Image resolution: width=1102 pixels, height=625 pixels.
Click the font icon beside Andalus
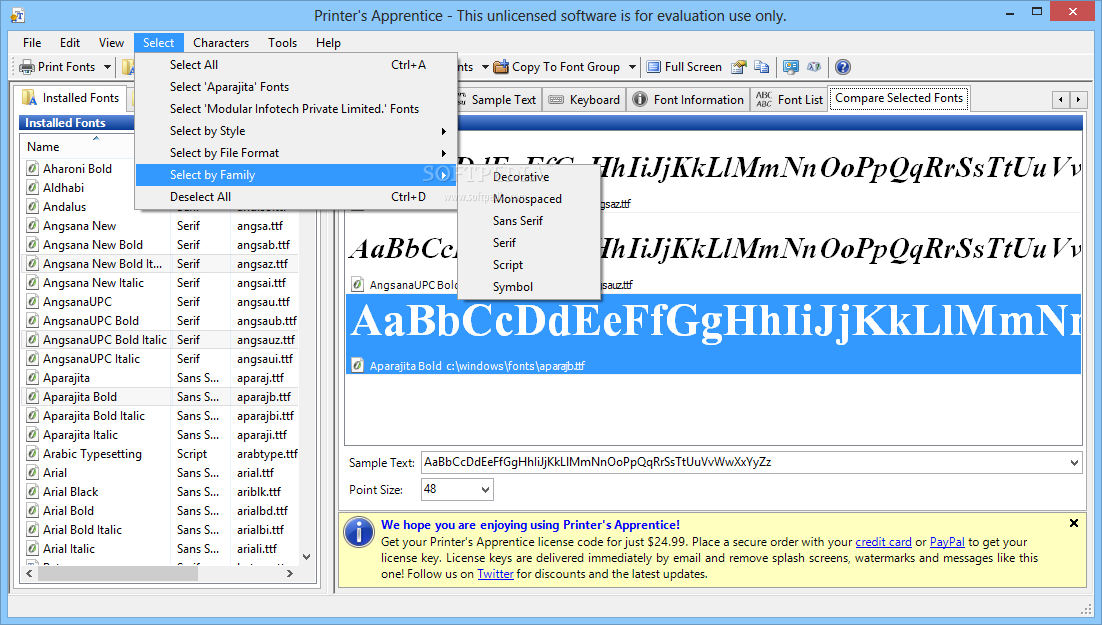click(32, 207)
